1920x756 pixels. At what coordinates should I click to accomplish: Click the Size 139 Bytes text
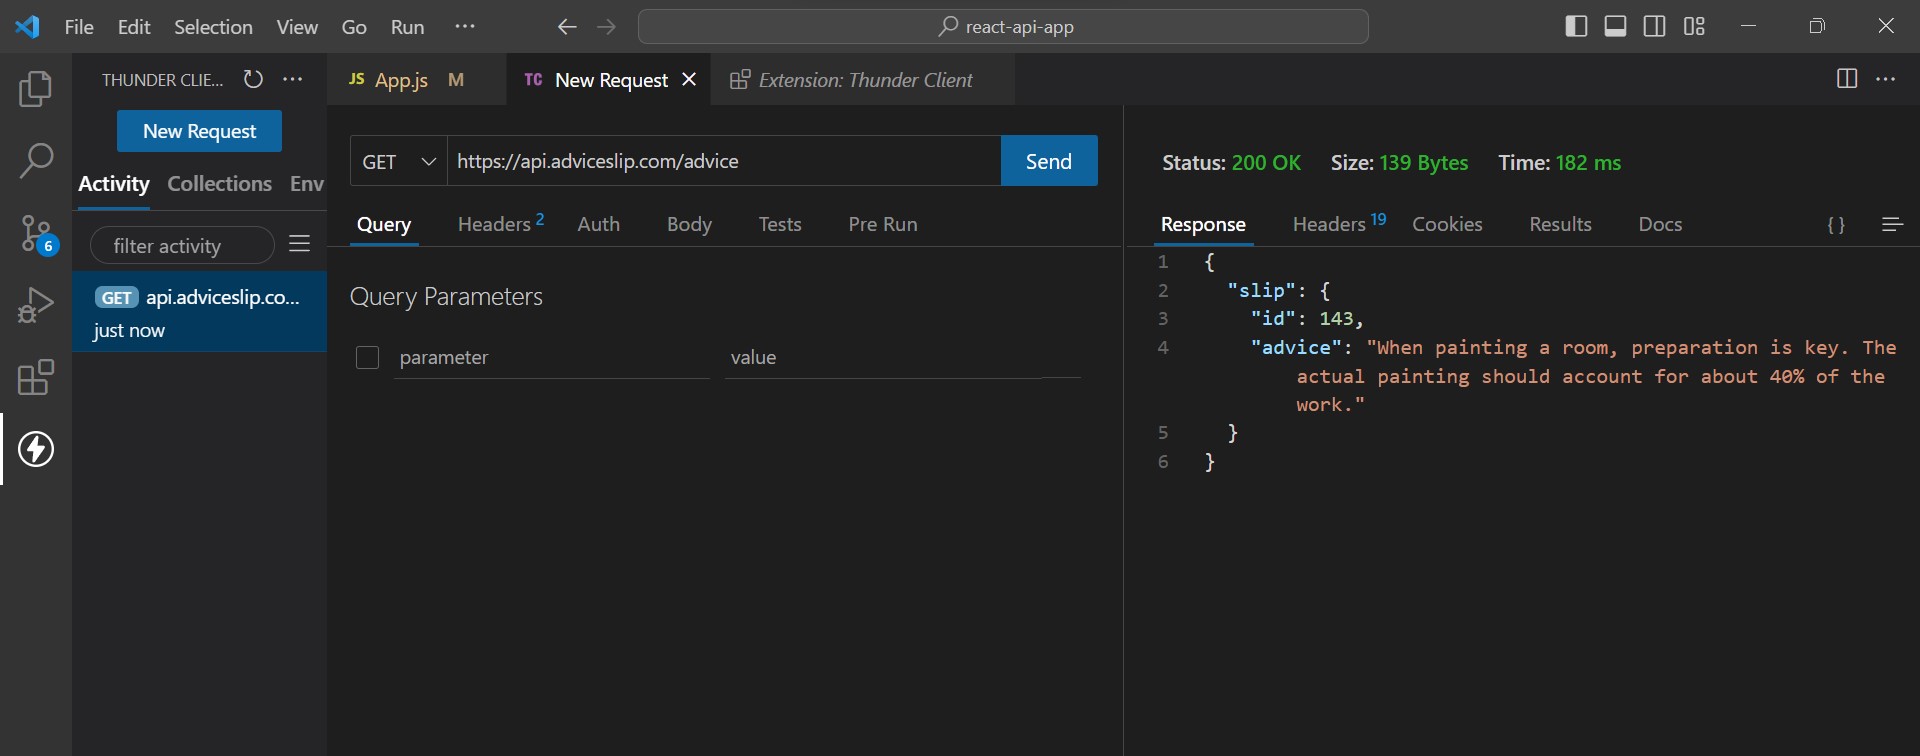click(1399, 163)
